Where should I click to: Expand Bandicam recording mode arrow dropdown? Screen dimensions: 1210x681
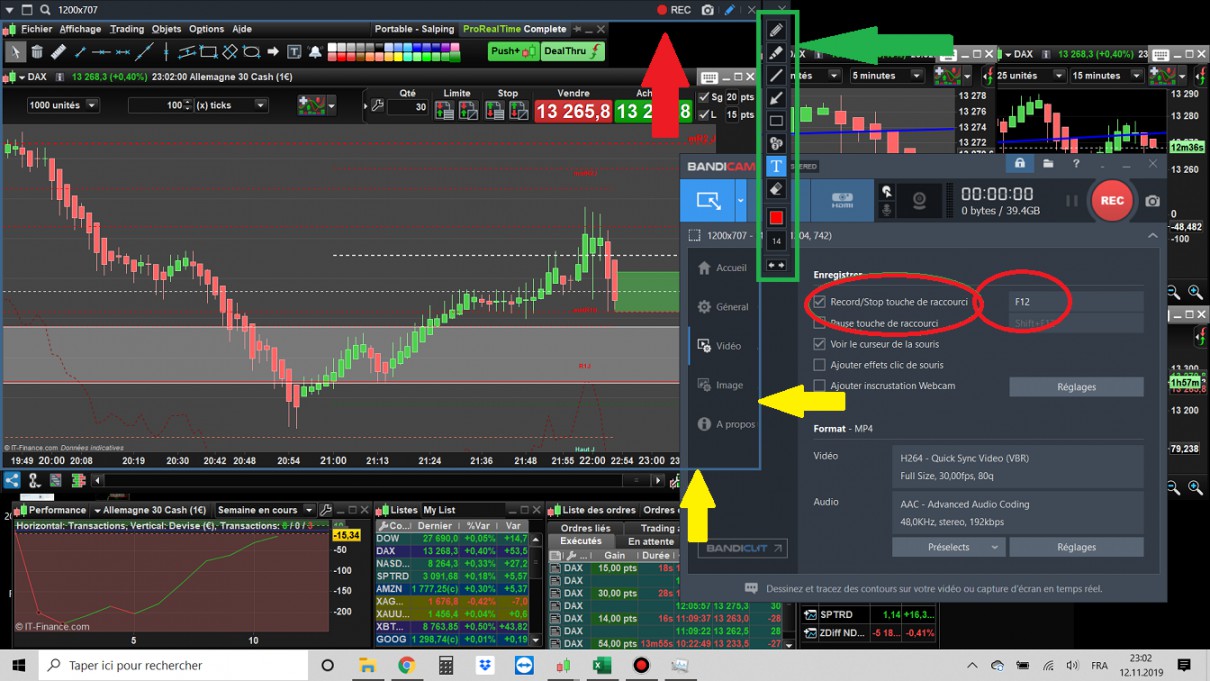point(741,201)
